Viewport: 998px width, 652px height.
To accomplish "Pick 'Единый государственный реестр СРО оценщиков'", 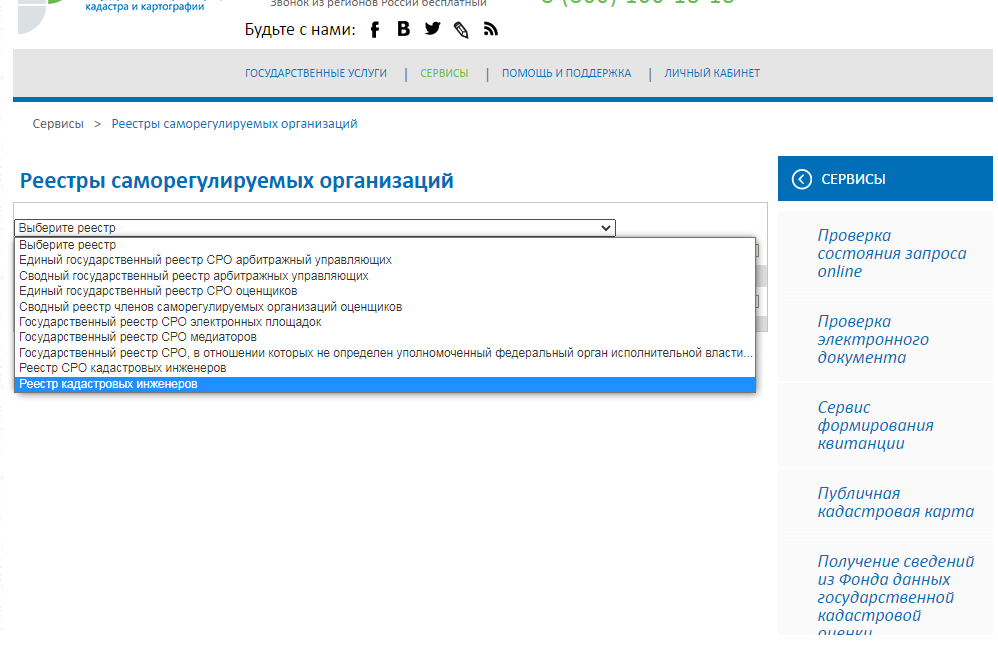I will [x=157, y=291].
